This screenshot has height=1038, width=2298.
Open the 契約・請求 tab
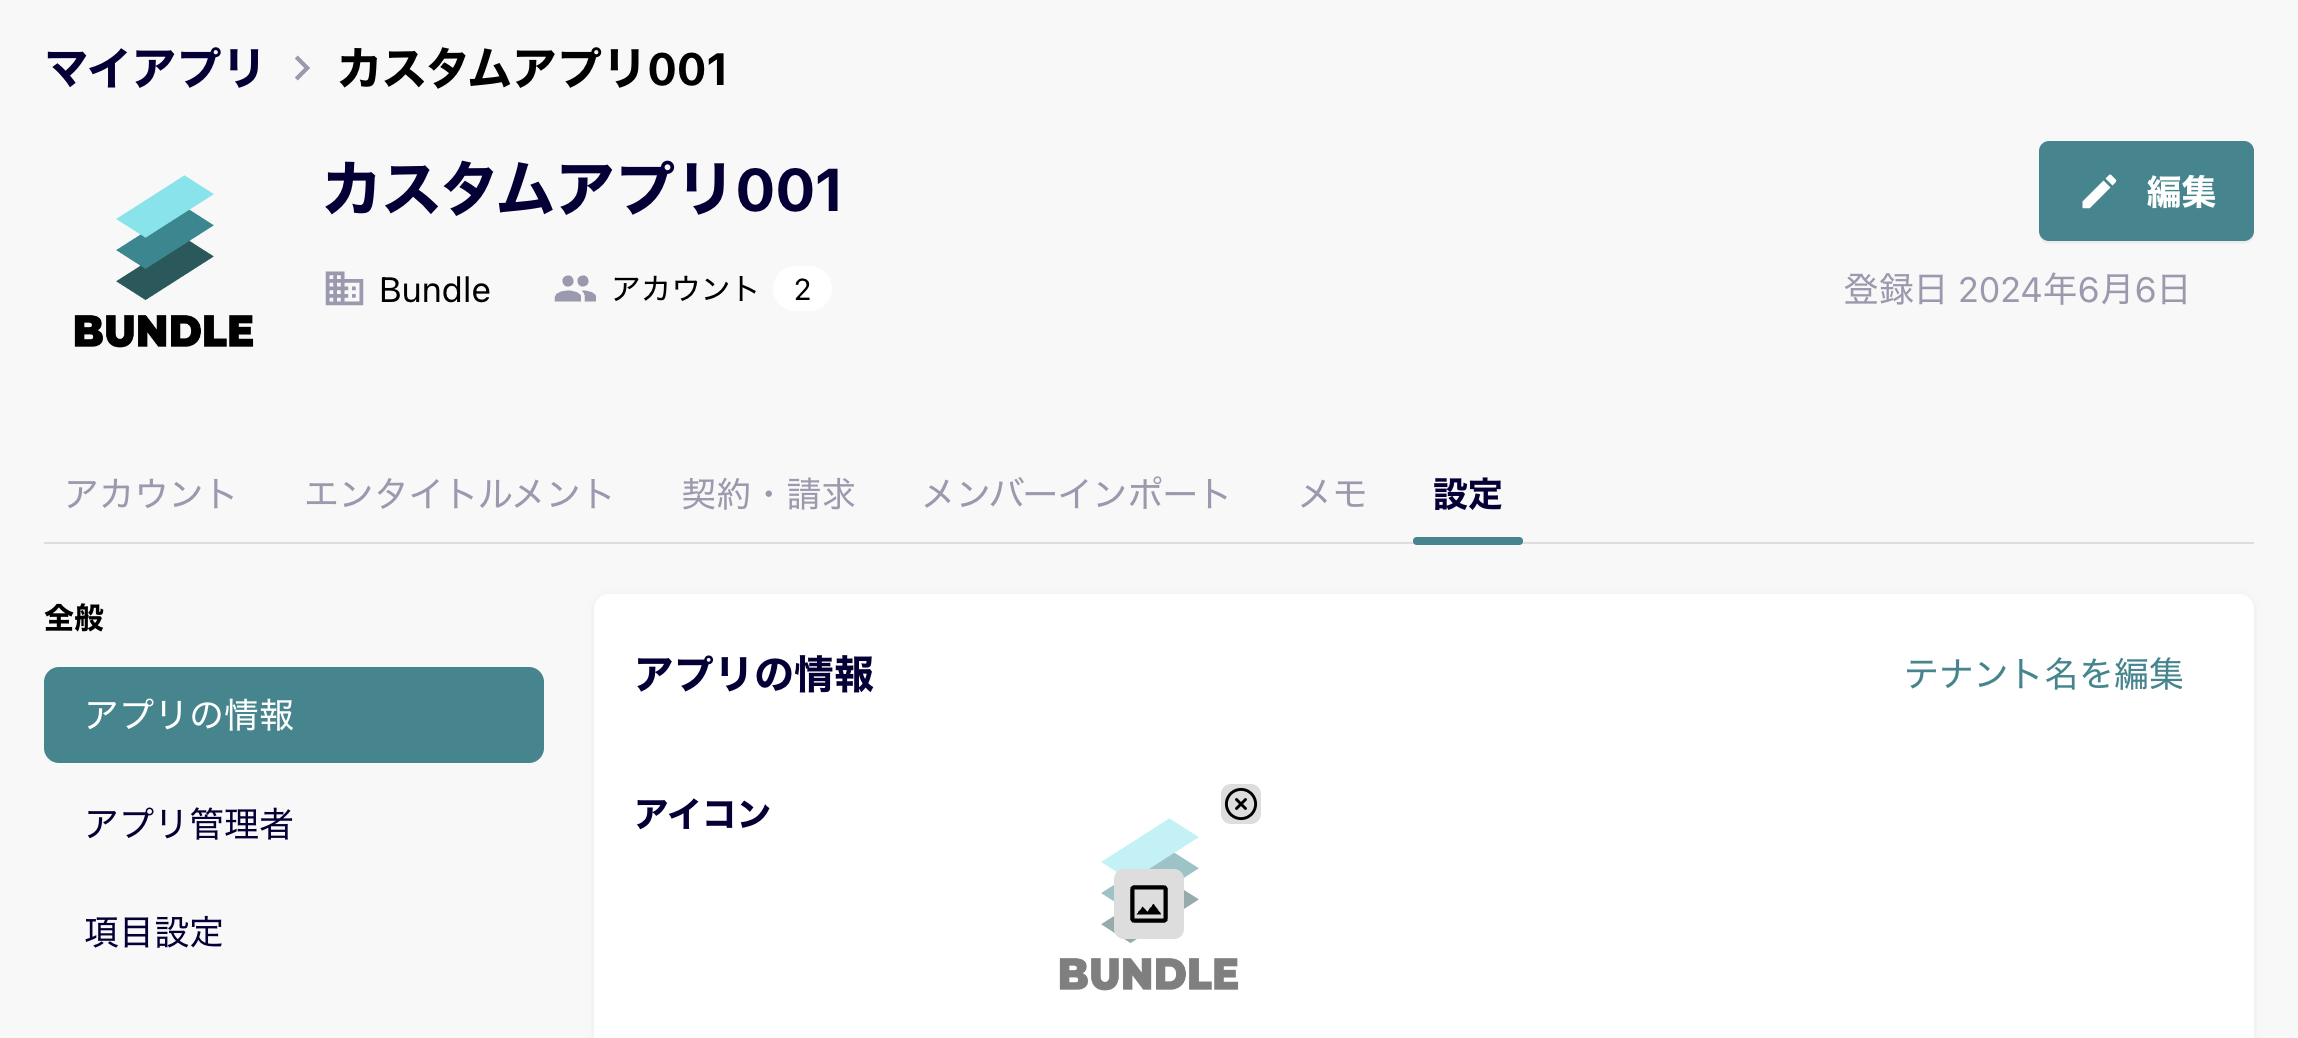pos(768,494)
